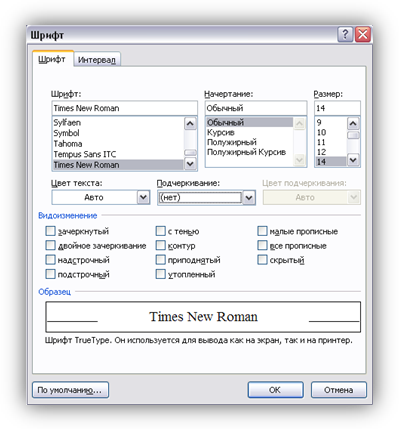399x429 pixels.
Task: Select Symbol font from the list
Action: pyautogui.click(x=117, y=133)
